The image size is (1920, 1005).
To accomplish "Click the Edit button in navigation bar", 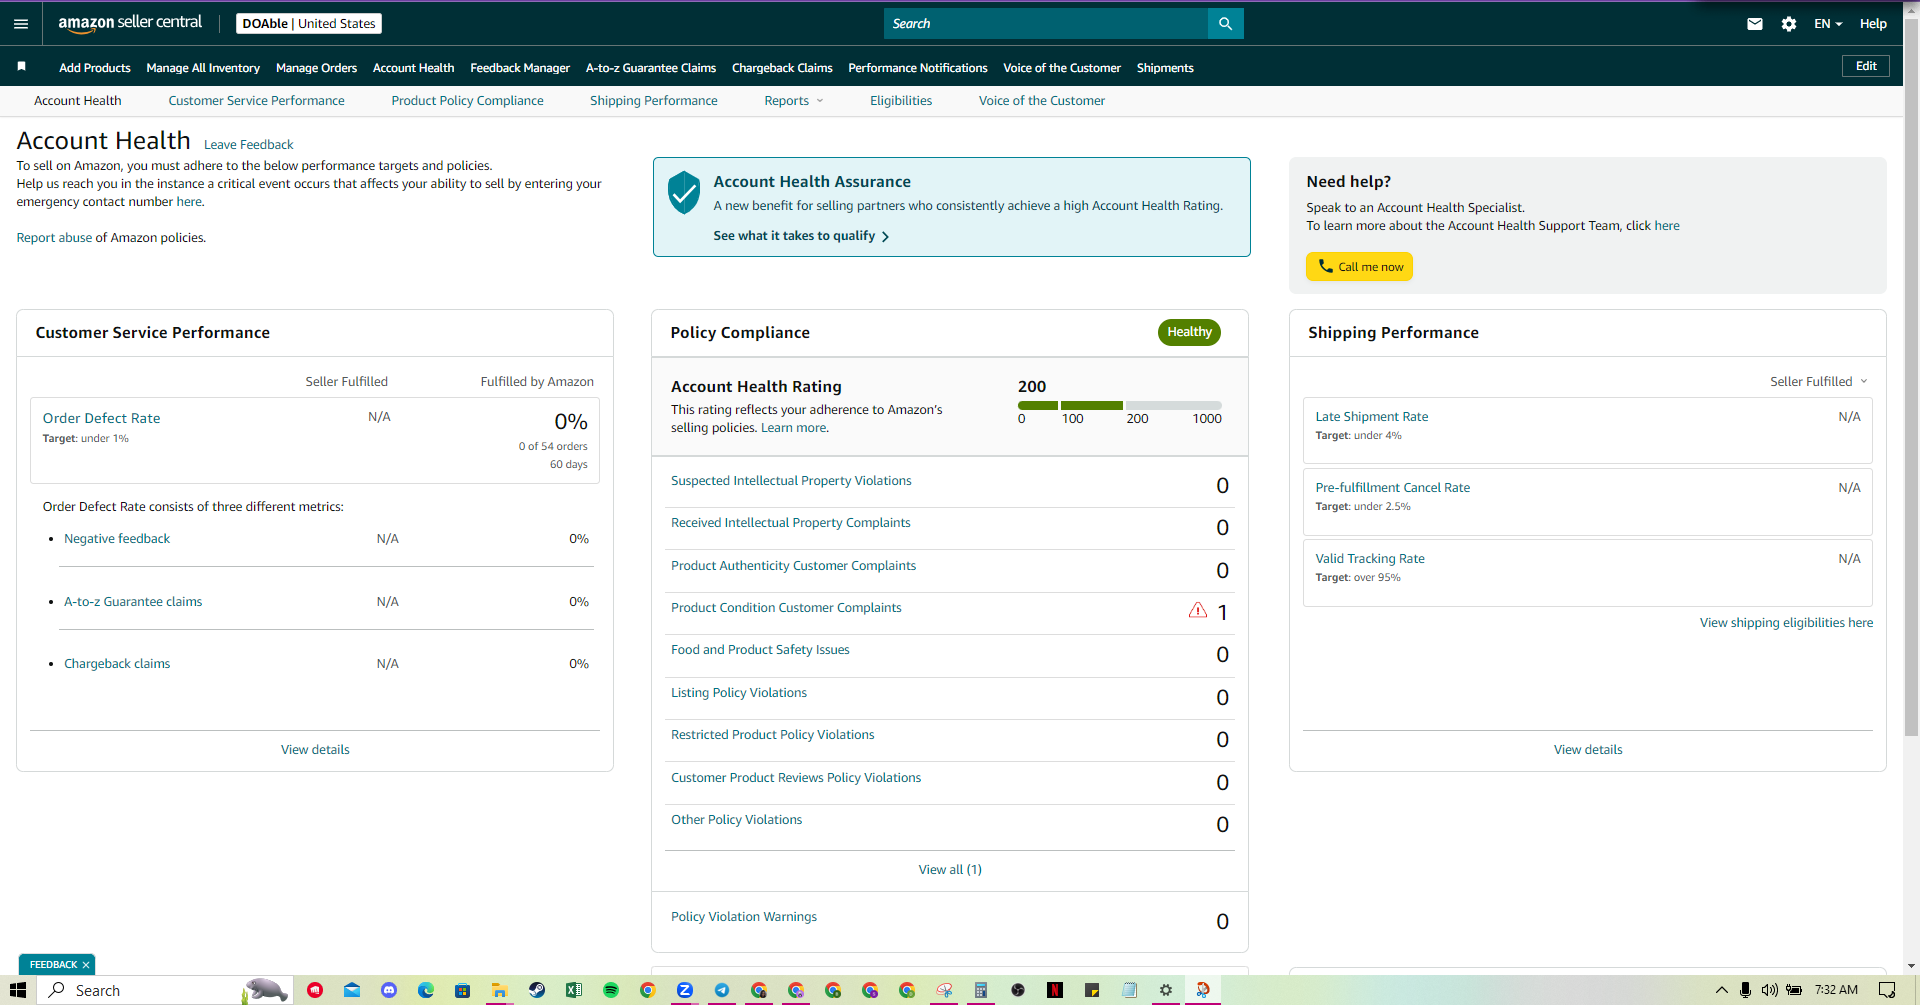I will (x=1866, y=66).
